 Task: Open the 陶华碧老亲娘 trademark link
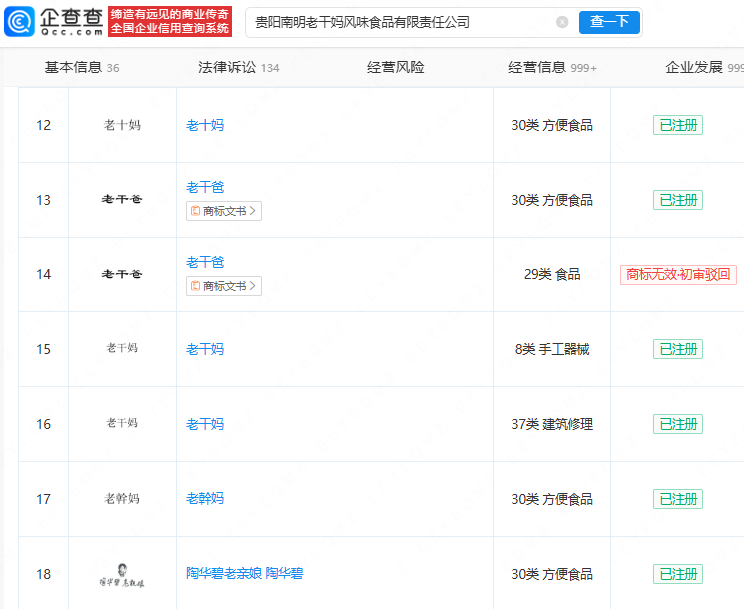point(222,574)
